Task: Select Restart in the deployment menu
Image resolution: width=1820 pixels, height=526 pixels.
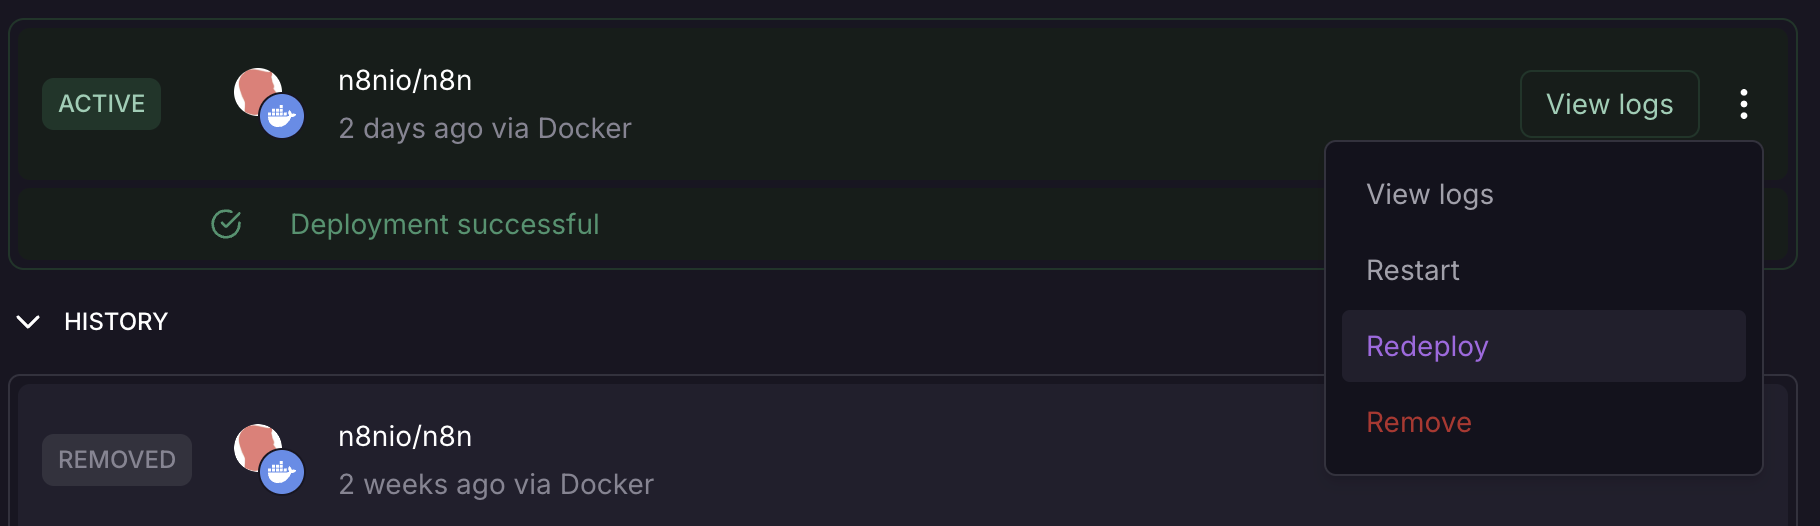Action: (1412, 270)
